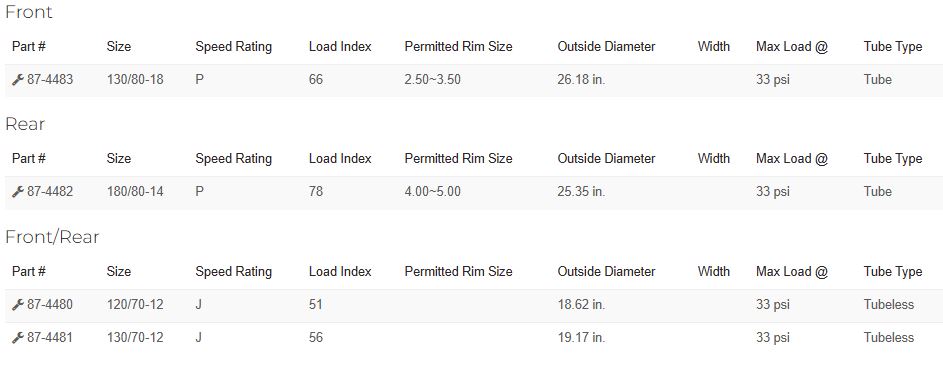Screen dimensions: 943x373
Task: Click the wrench icon beside part 87-4482
Action: 17,192
